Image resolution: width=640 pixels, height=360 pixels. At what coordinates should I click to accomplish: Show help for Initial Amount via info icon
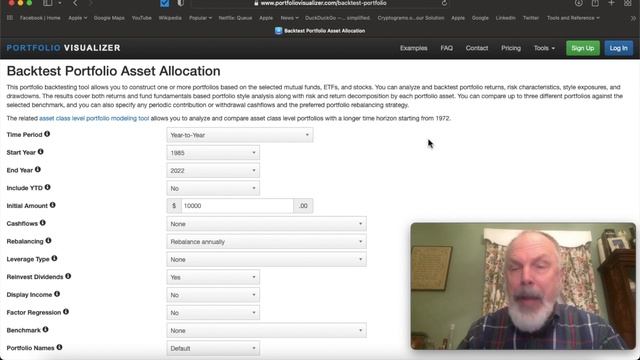[52, 205]
